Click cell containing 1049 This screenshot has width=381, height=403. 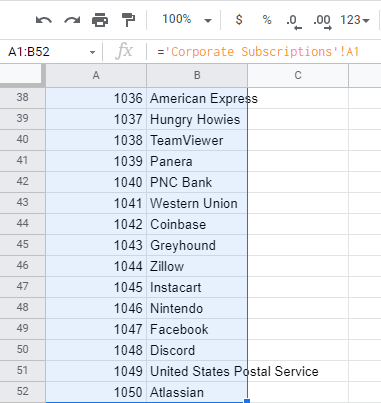(x=96, y=371)
